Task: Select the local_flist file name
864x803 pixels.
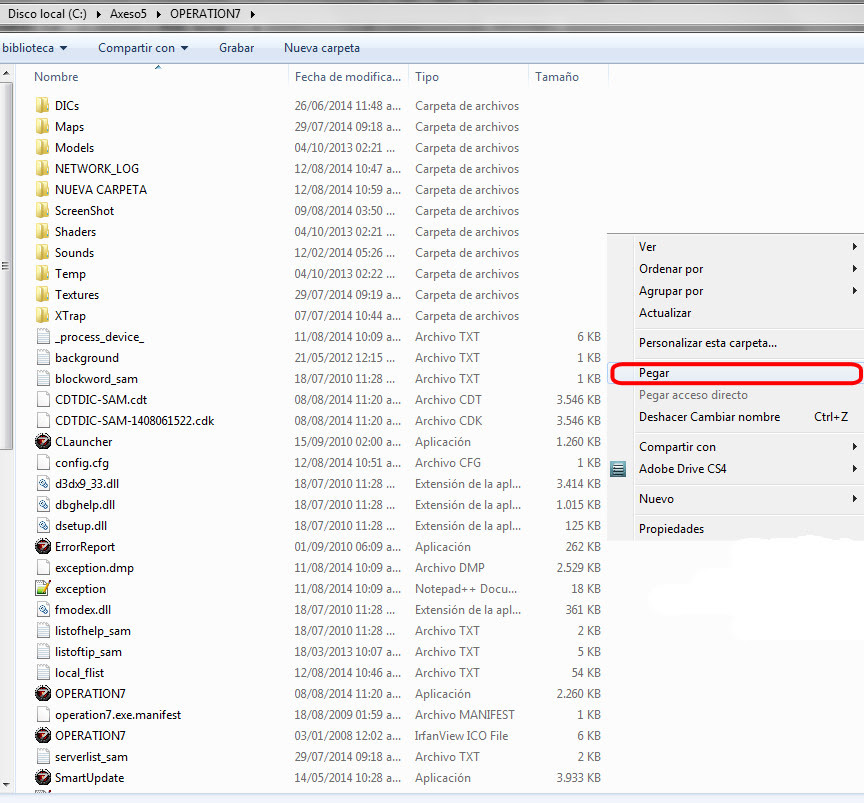Action: coord(79,673)
